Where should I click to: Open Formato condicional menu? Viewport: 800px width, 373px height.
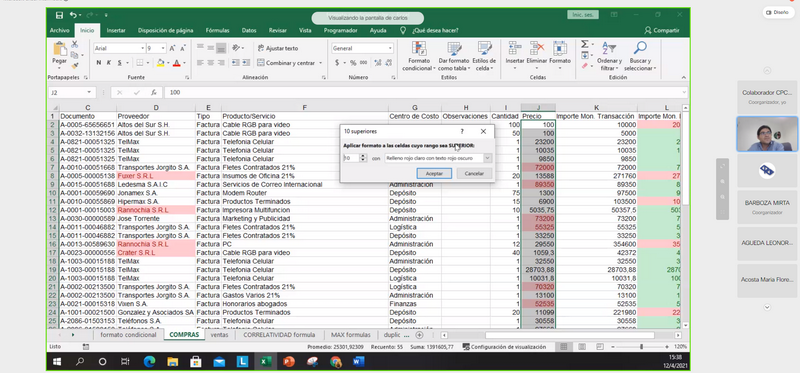[419, 57]
